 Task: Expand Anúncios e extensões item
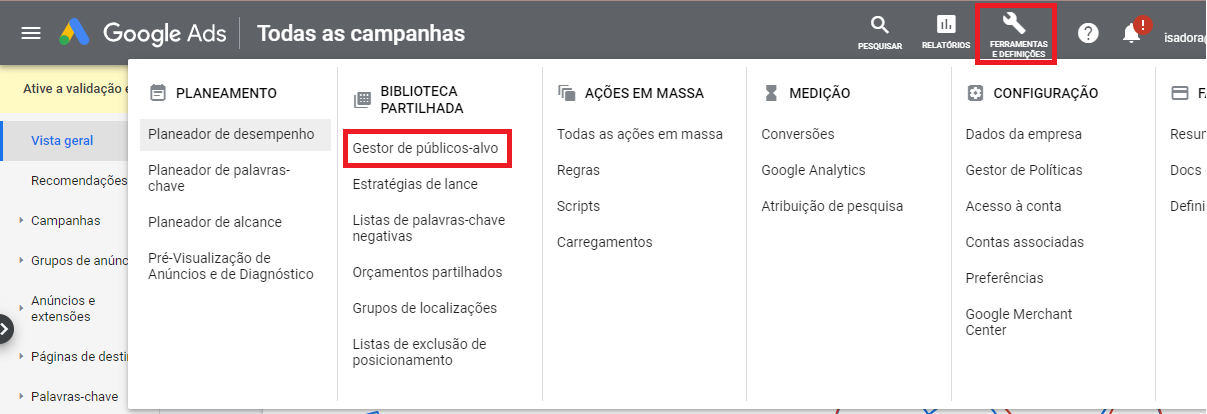coord(21,300)
